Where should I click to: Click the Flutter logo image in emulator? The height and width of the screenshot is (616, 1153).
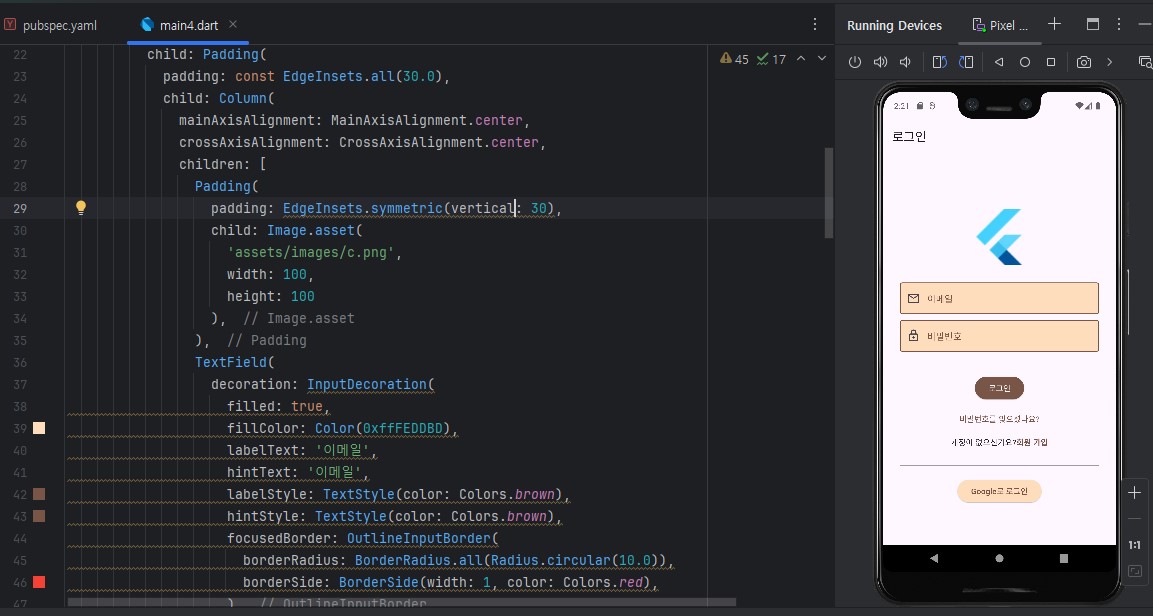coord(999,237)
